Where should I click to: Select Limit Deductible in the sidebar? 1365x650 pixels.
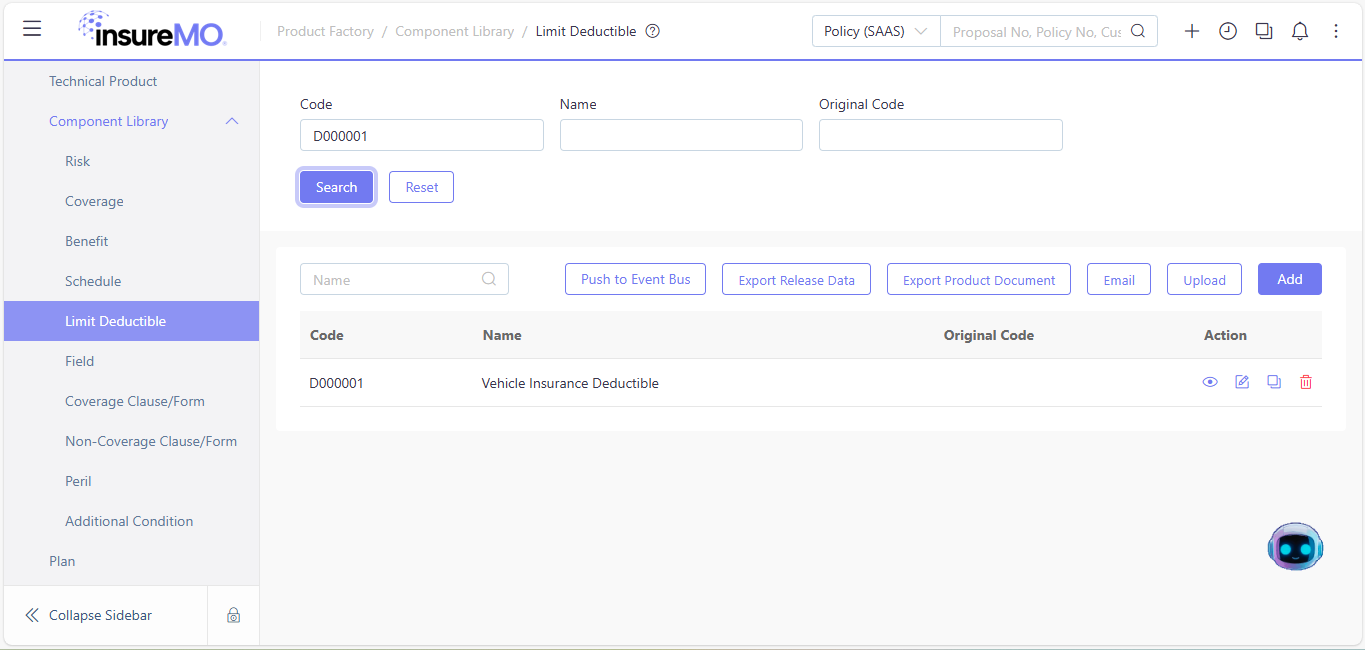coord(131,321)
